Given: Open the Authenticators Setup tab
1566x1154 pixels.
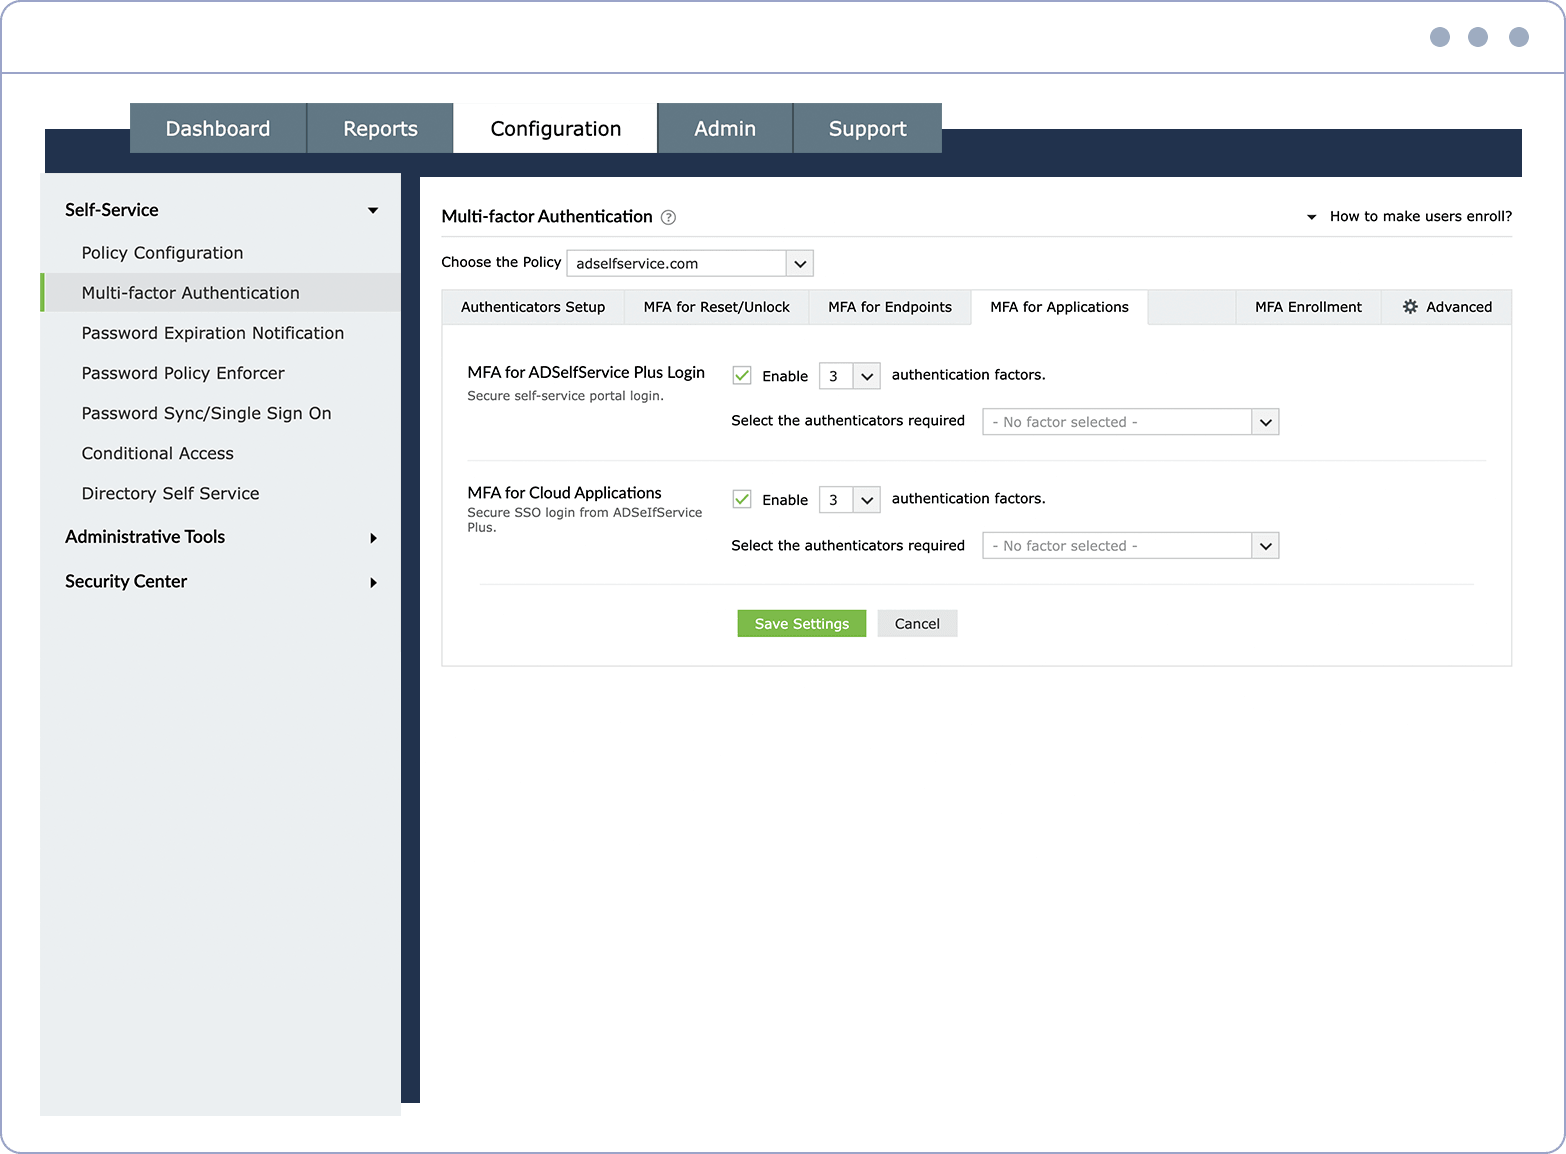Looking at the screenshot, I should tap(533, 307).
